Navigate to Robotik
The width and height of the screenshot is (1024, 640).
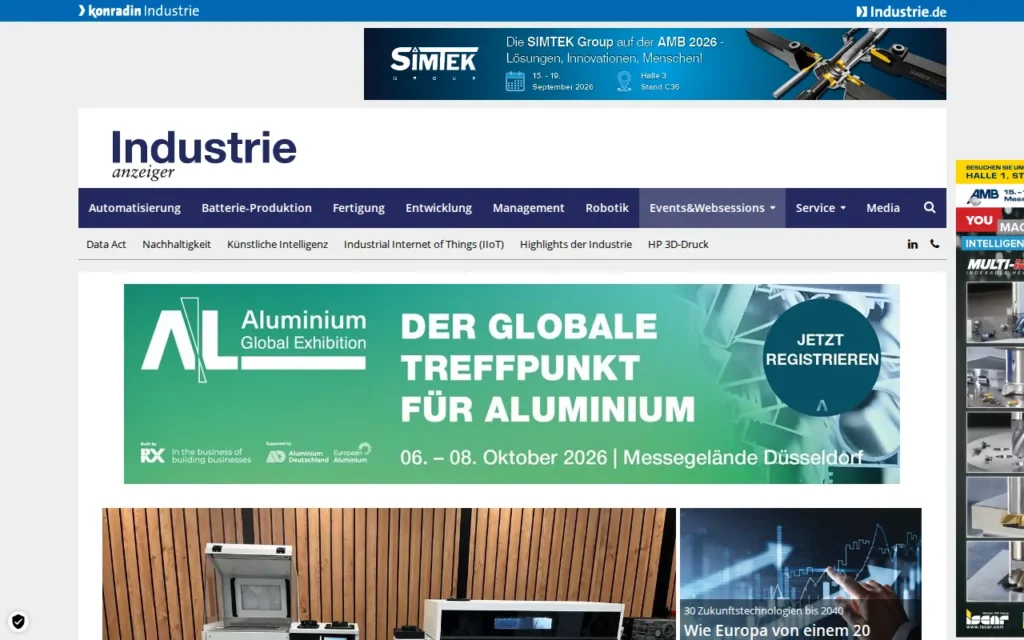[x=607, y=208]
